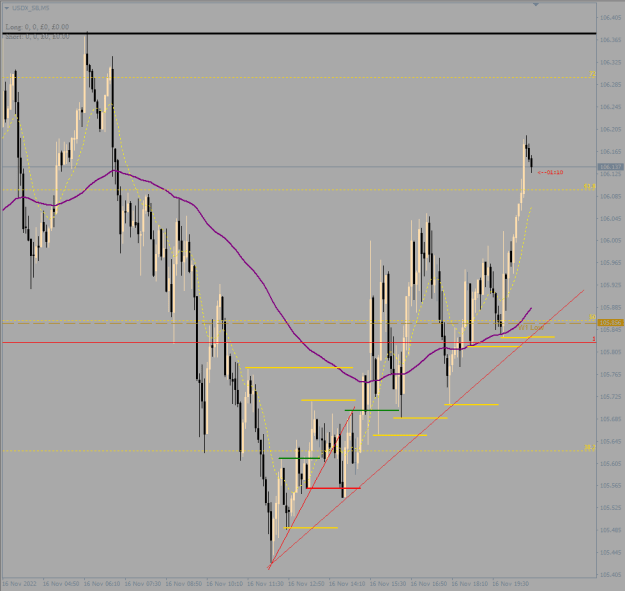The image size is (625, 591).
Task: Click the small triangle marker at top of chart
Action: [536, 4]
